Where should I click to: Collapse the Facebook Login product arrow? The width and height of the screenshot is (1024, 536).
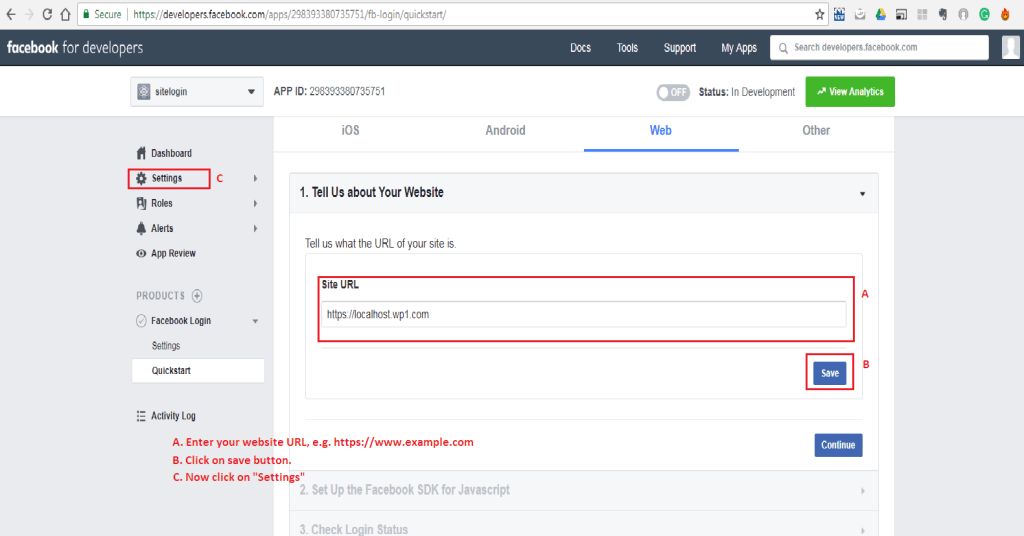click(255, 321)
